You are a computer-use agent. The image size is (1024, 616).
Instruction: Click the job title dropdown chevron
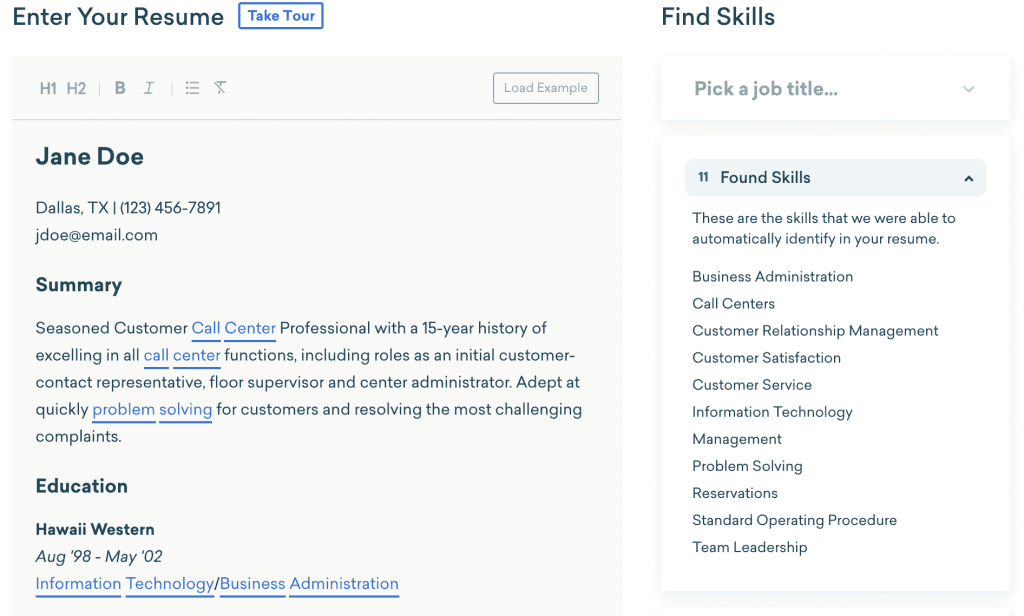(x=968, y=89)
